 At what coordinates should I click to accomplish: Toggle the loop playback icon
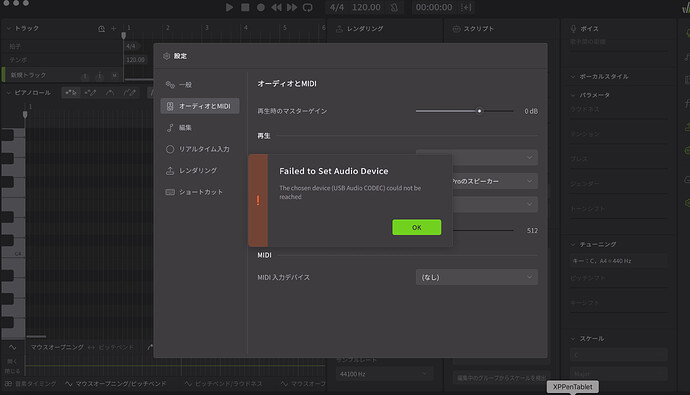[x=308, y=7]
